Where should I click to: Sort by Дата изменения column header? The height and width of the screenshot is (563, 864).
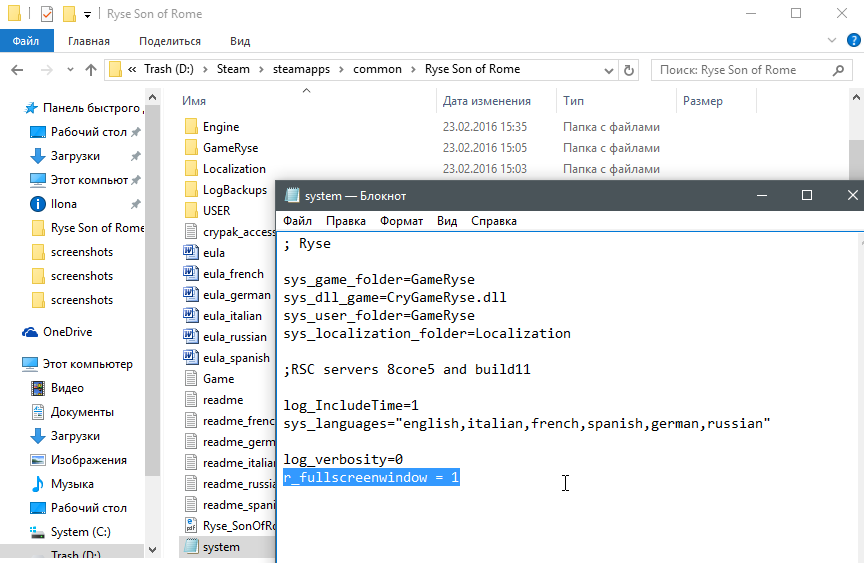[x=487, y=101]
